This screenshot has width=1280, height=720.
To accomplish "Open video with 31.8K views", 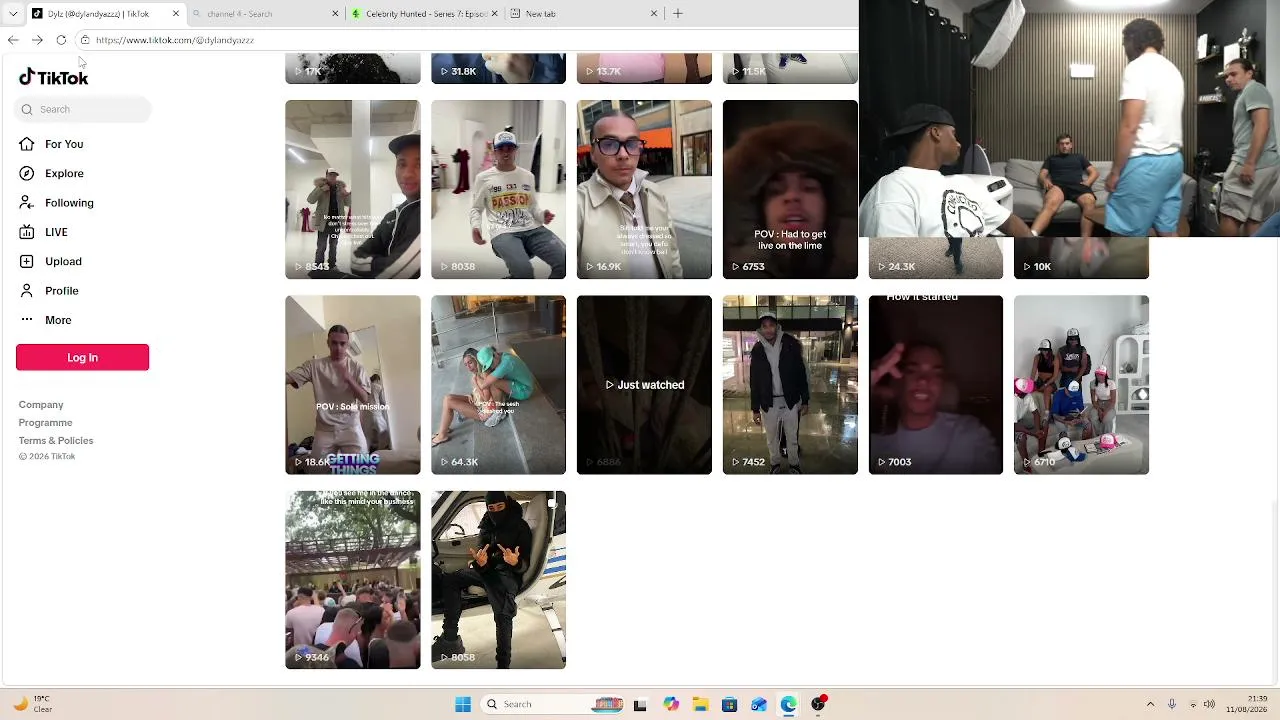I will (x=498, y=69).
